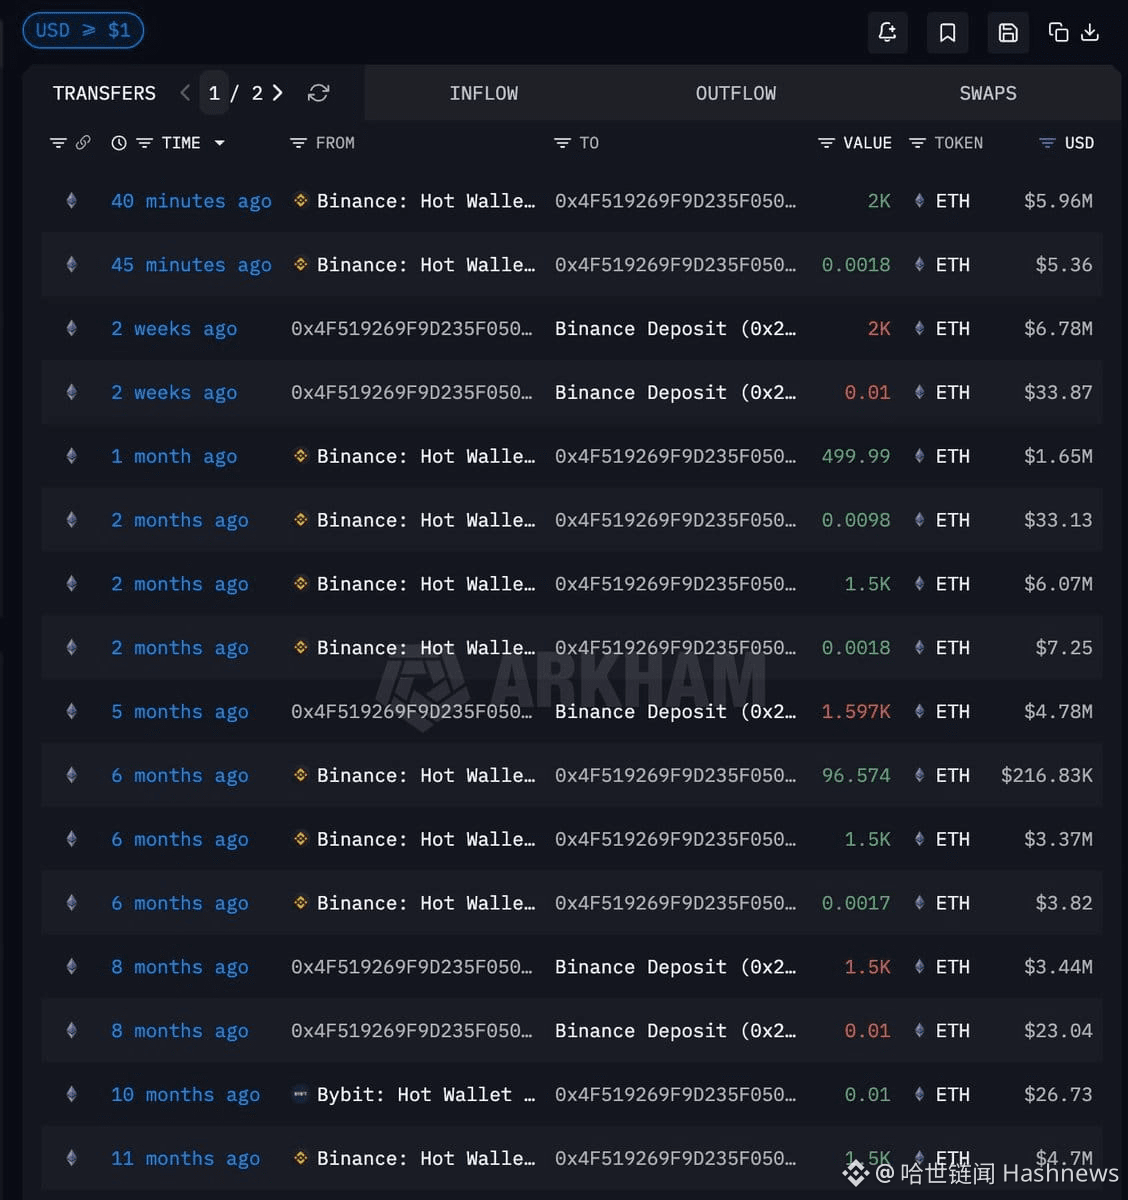Click ETH token icon in $33.87 row
Viewport: 1128px width, 1200px height.
[x=919, y=392]
